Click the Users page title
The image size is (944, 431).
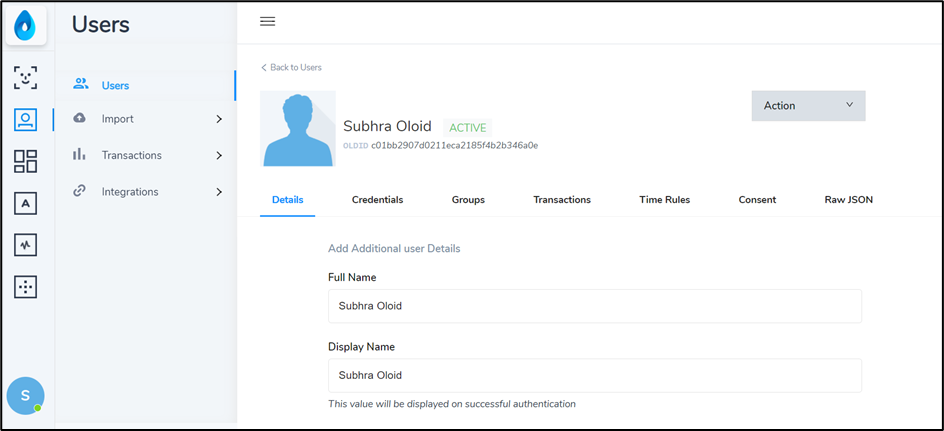(101, 25)
